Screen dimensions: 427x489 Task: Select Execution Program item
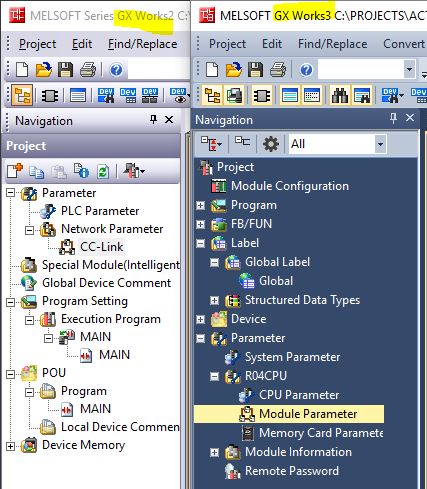pyautogui.click(x=111, y=319)
